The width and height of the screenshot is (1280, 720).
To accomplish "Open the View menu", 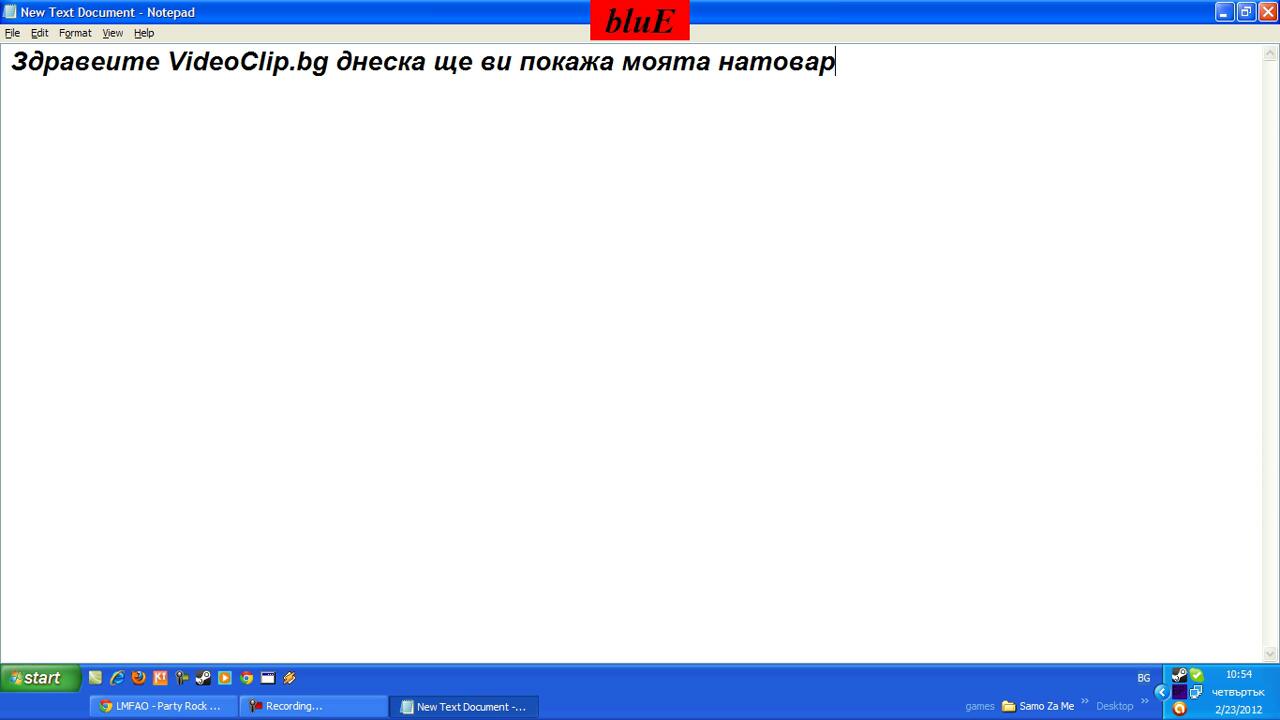I will coord(112,33).
